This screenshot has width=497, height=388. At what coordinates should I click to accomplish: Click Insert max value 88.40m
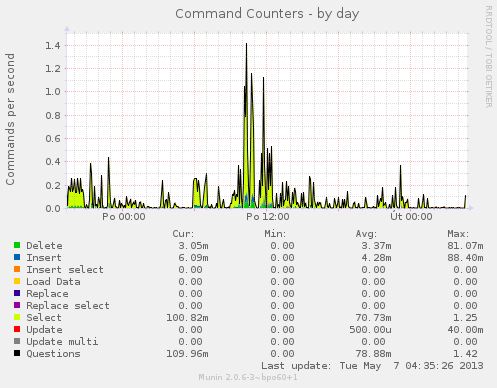[465, 258]
